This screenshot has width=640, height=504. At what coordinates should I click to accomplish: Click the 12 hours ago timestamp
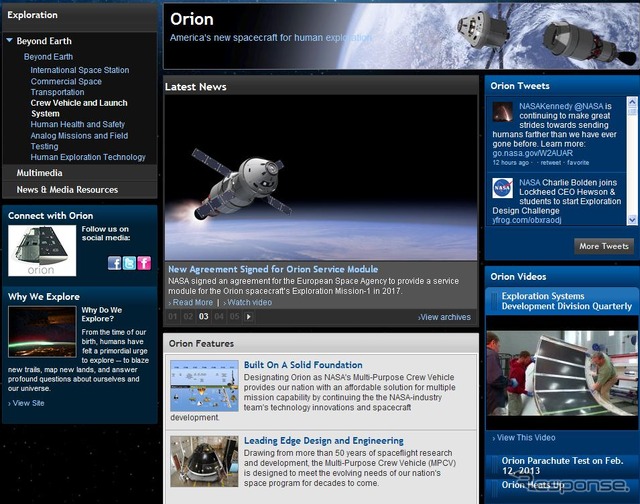point(510,162)
